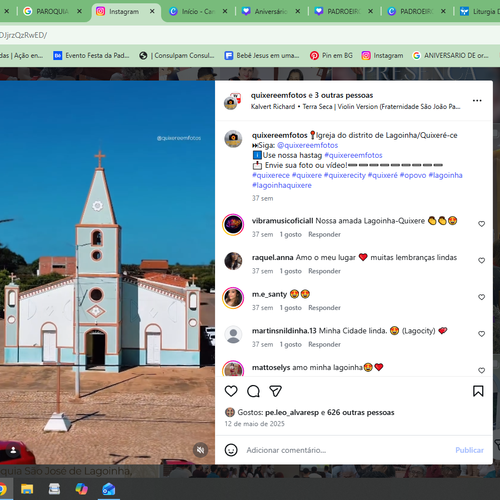Like m.e_santy's comment

click(x=481, y=297)
